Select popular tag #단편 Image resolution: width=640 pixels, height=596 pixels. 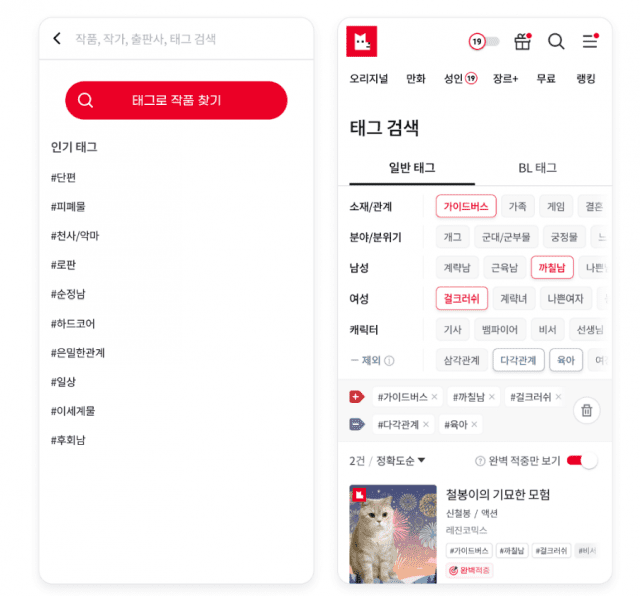(63, 178)
